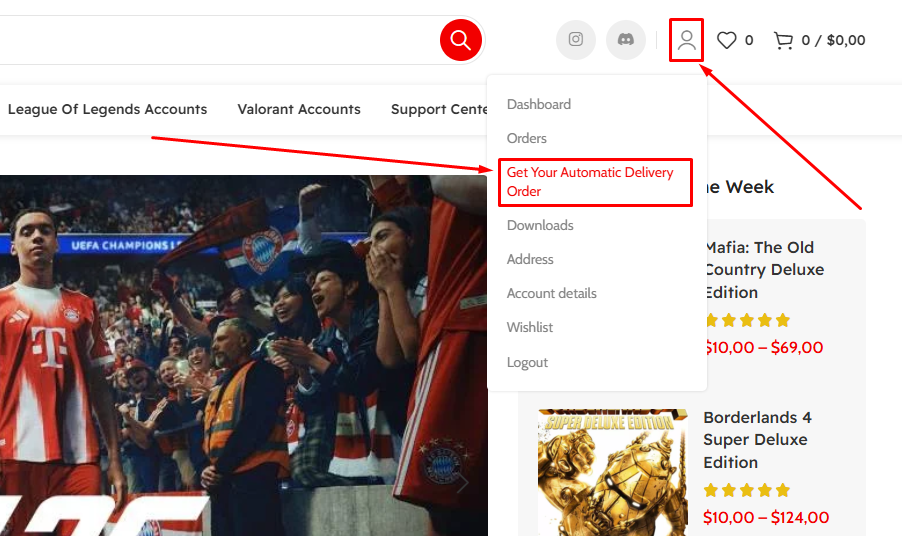The width and height of the screenshot is (902, 536).
Task: Go to Valorant Accounts nav link
Action: tap(299, 109)
